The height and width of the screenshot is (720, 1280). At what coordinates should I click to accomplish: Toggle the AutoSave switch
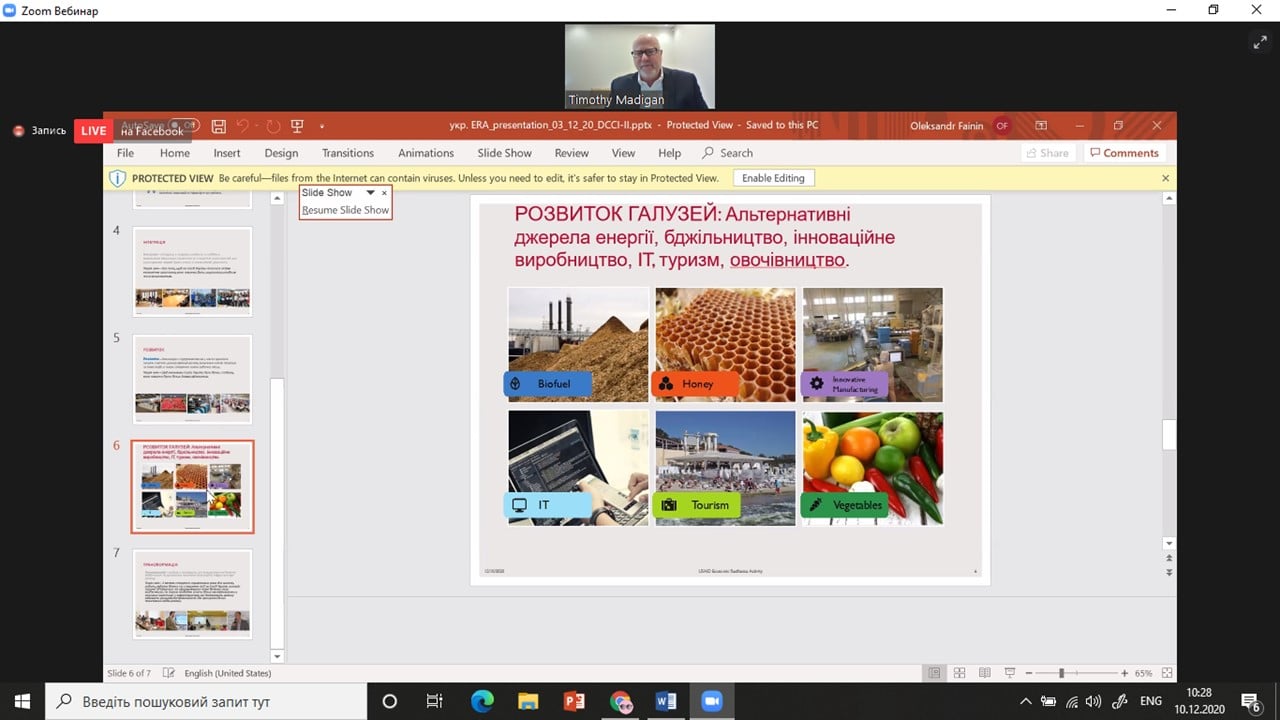(x=183, y=126)
